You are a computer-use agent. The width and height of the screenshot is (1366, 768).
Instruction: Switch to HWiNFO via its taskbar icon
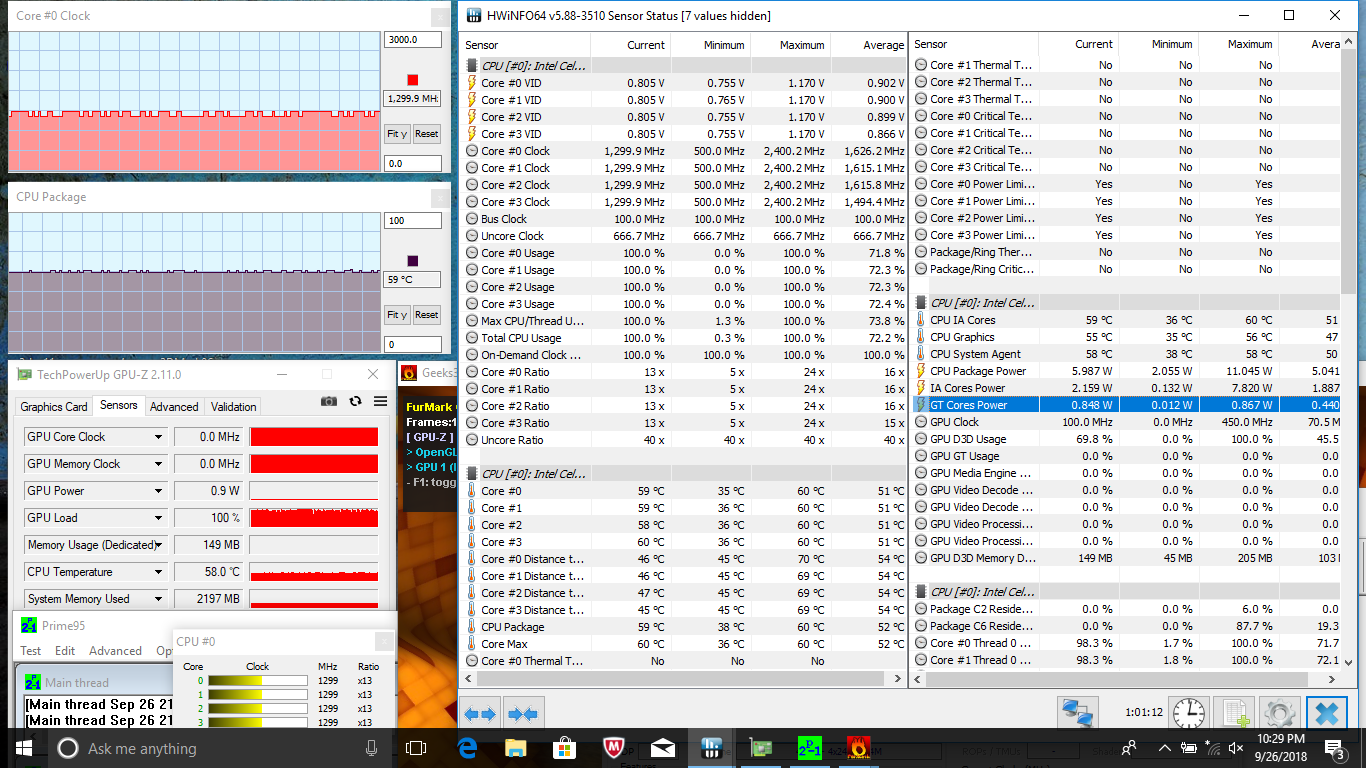click(712, 748)
